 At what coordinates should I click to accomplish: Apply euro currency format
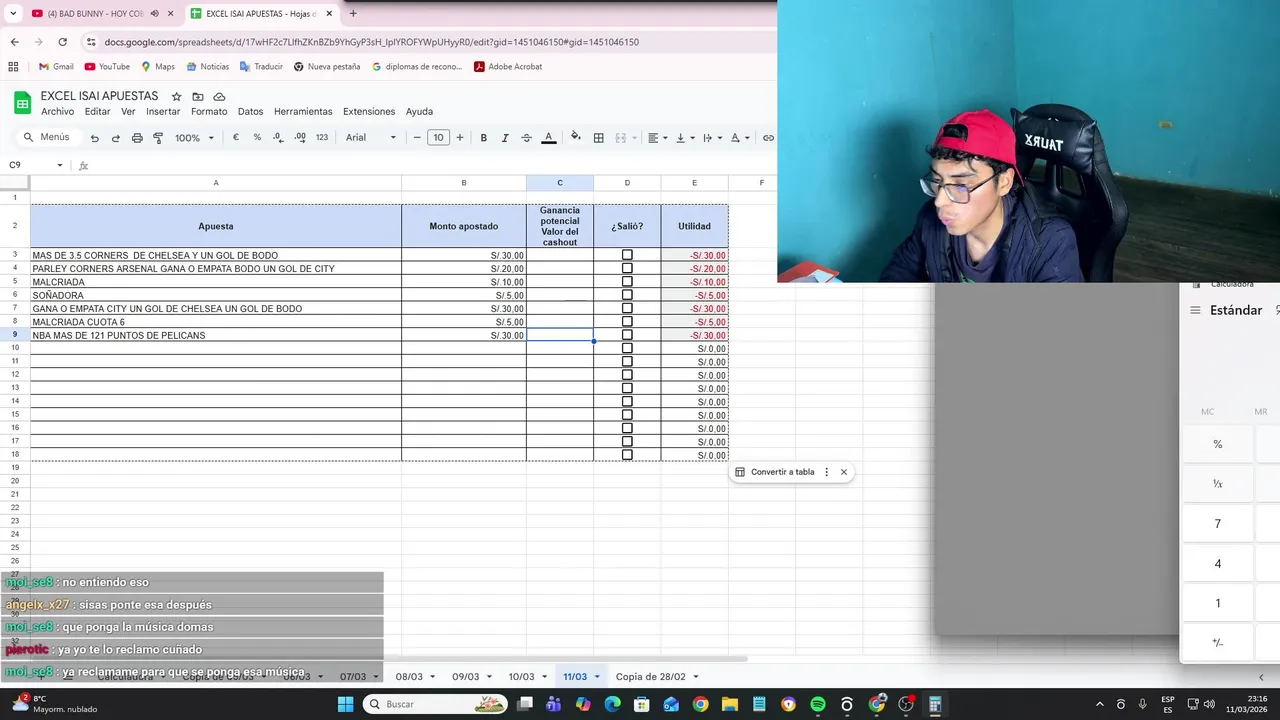[236, 138]
